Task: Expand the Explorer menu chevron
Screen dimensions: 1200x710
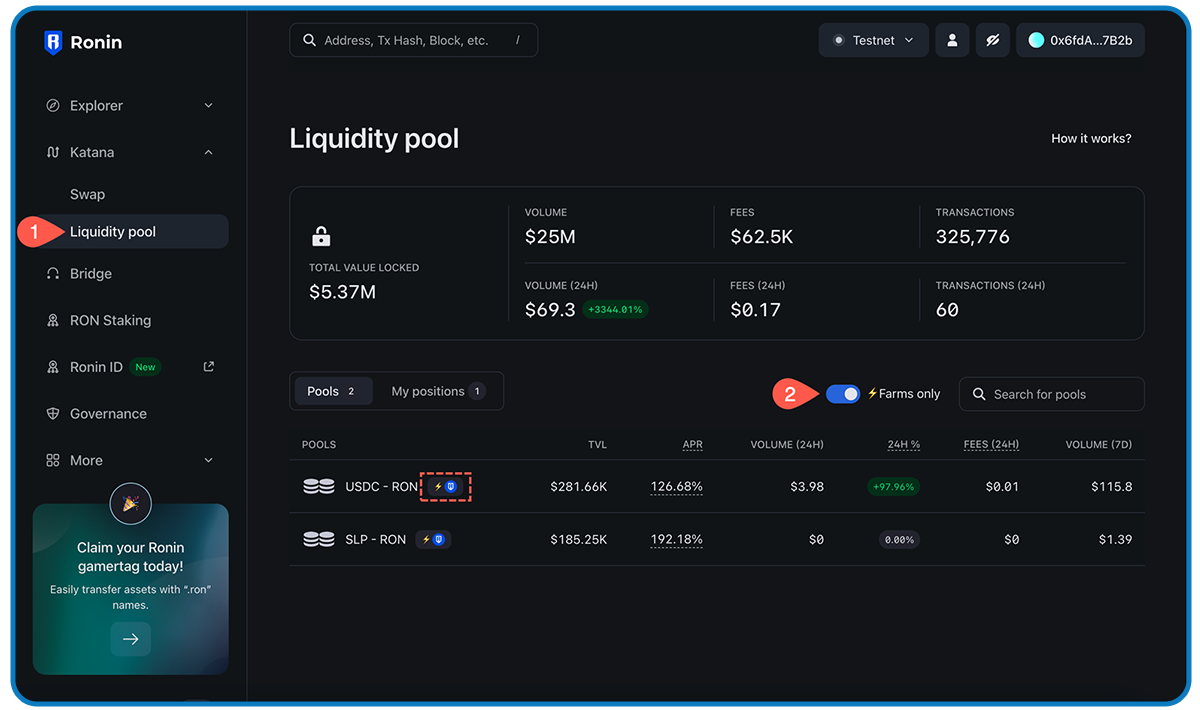Action: [208, 105]
